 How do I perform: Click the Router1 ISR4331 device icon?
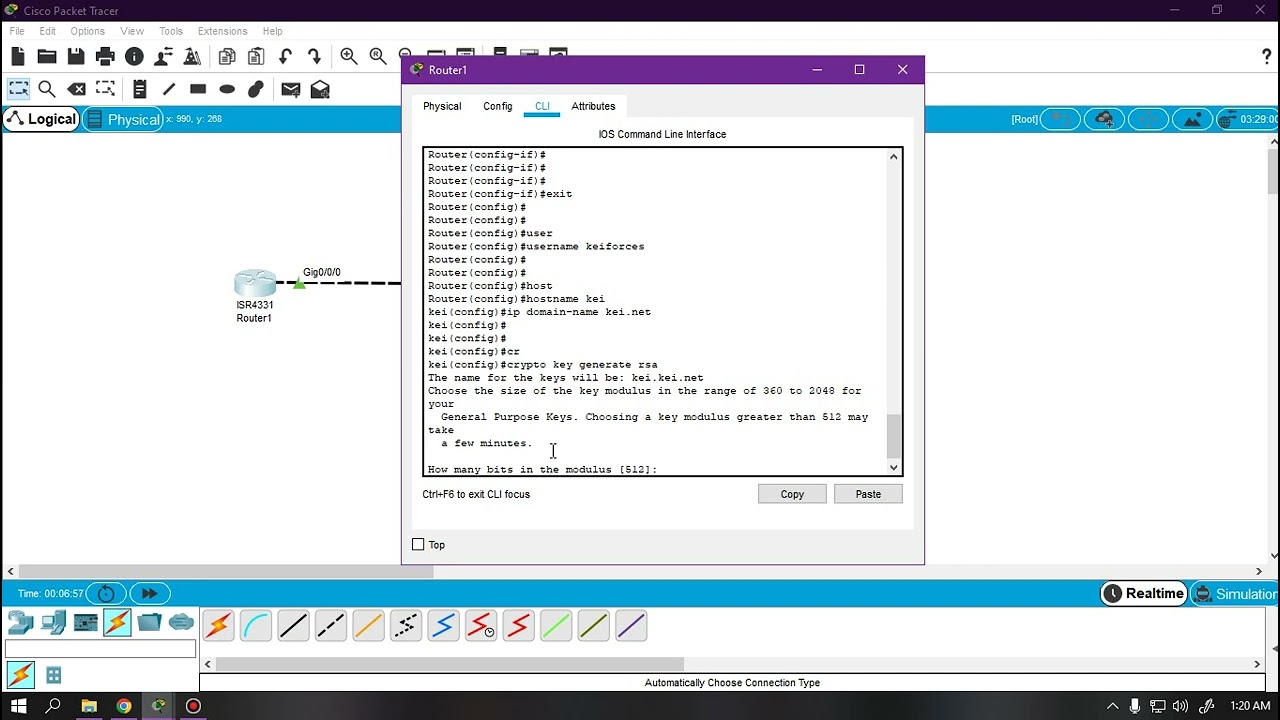[255, 283]
